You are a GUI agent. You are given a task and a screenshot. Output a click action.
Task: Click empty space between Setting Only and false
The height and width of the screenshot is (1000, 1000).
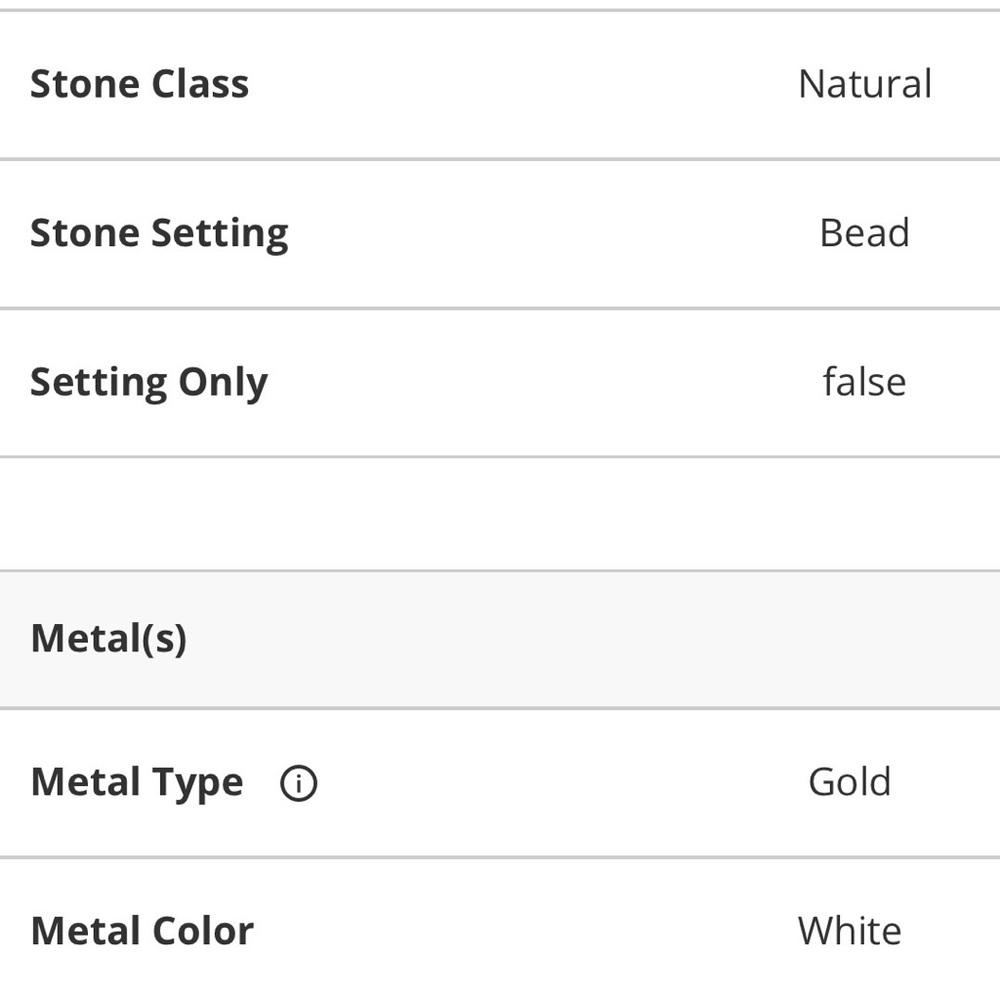[540, 382]
